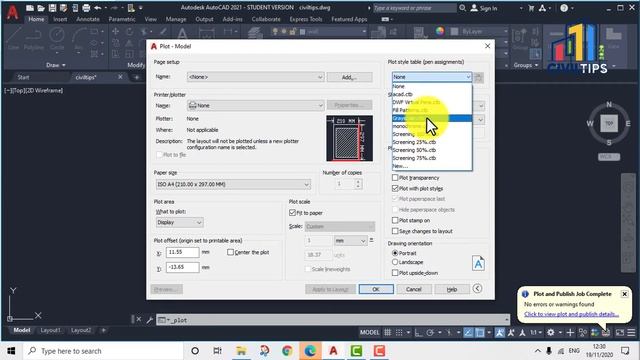This screenshot has width=640, height=360.
Task: Enable Center the plot checkbox
Action: point(230,252)
